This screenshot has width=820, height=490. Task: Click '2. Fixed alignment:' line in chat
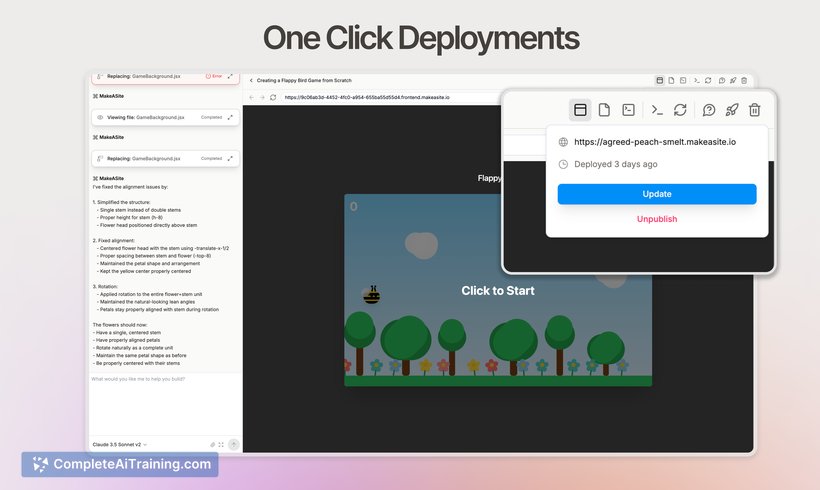pos(113,241)
